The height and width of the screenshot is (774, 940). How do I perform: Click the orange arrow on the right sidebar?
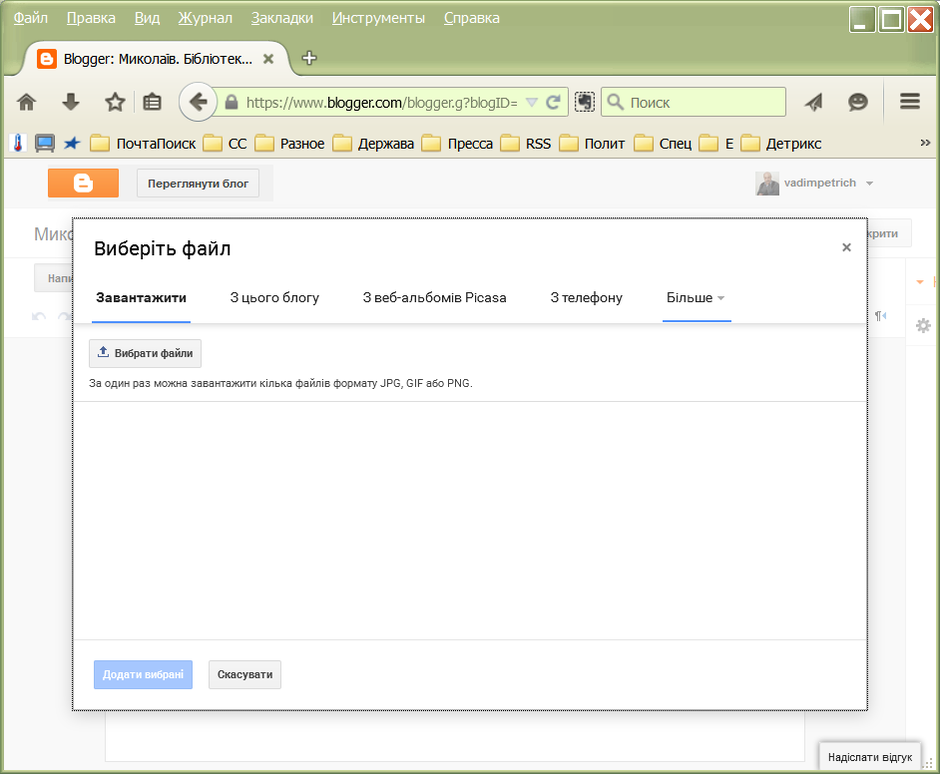coord(920,282)
